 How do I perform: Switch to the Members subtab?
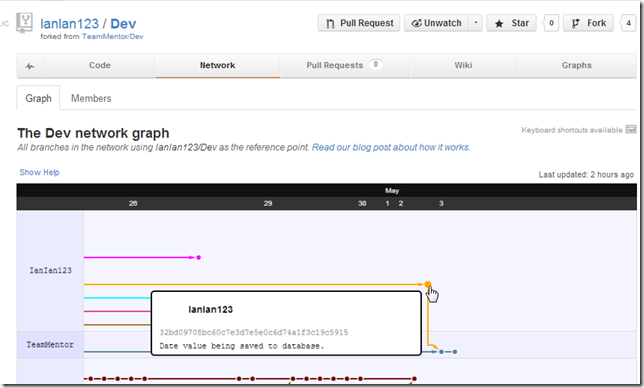[x=91, y=98]
